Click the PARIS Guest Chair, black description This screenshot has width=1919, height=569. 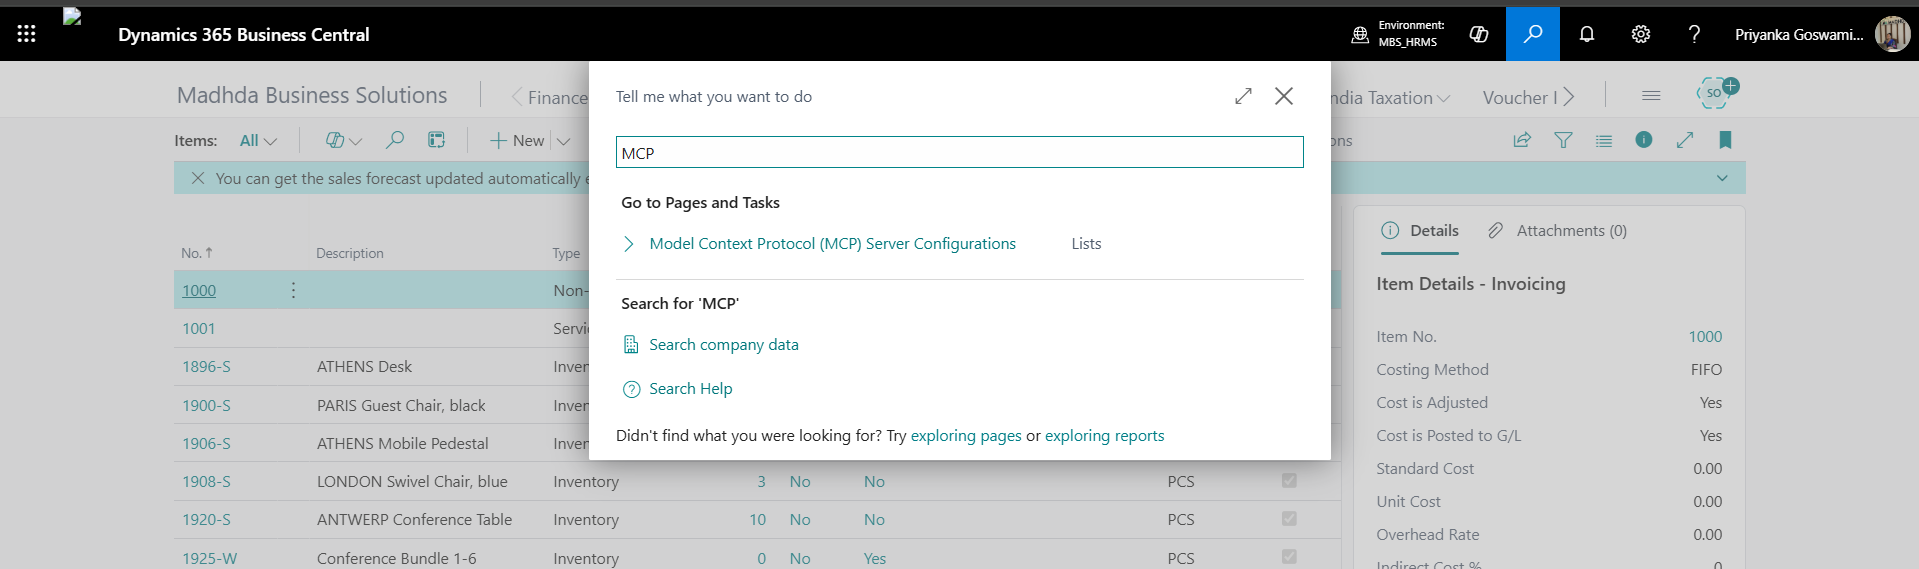click(401, 405)
